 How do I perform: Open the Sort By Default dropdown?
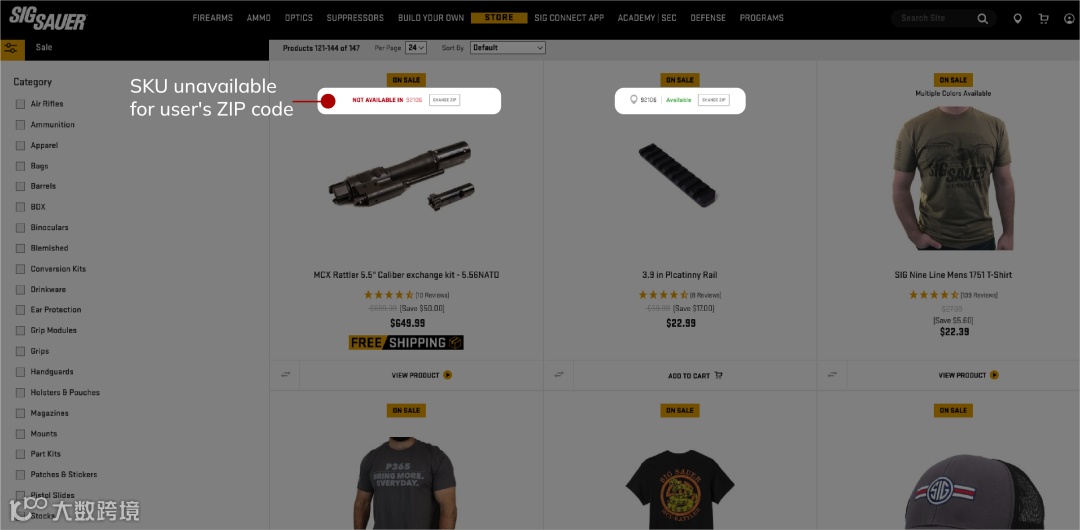(x=508, y=48)
